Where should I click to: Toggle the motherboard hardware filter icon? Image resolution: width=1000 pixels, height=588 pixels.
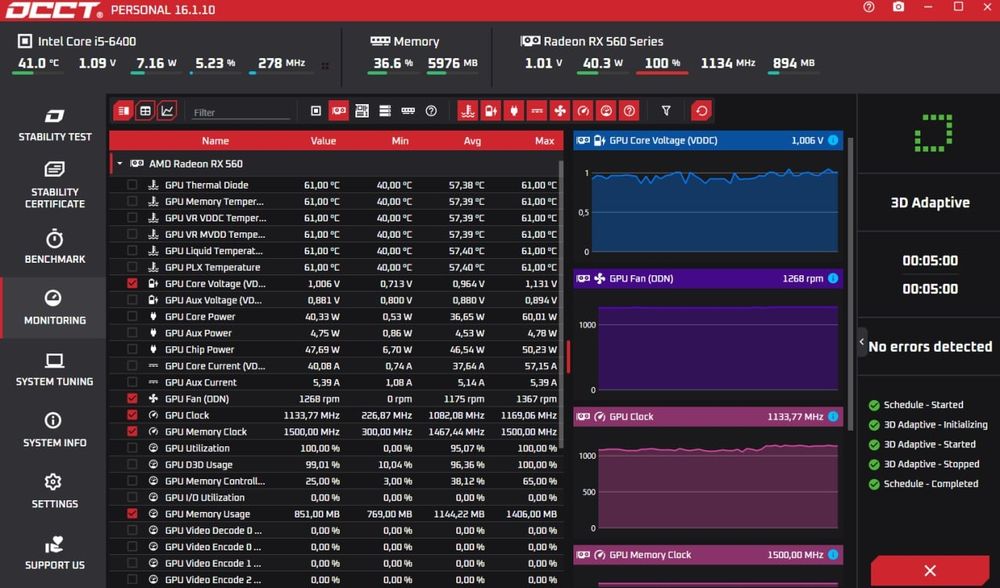click(362, 111)
